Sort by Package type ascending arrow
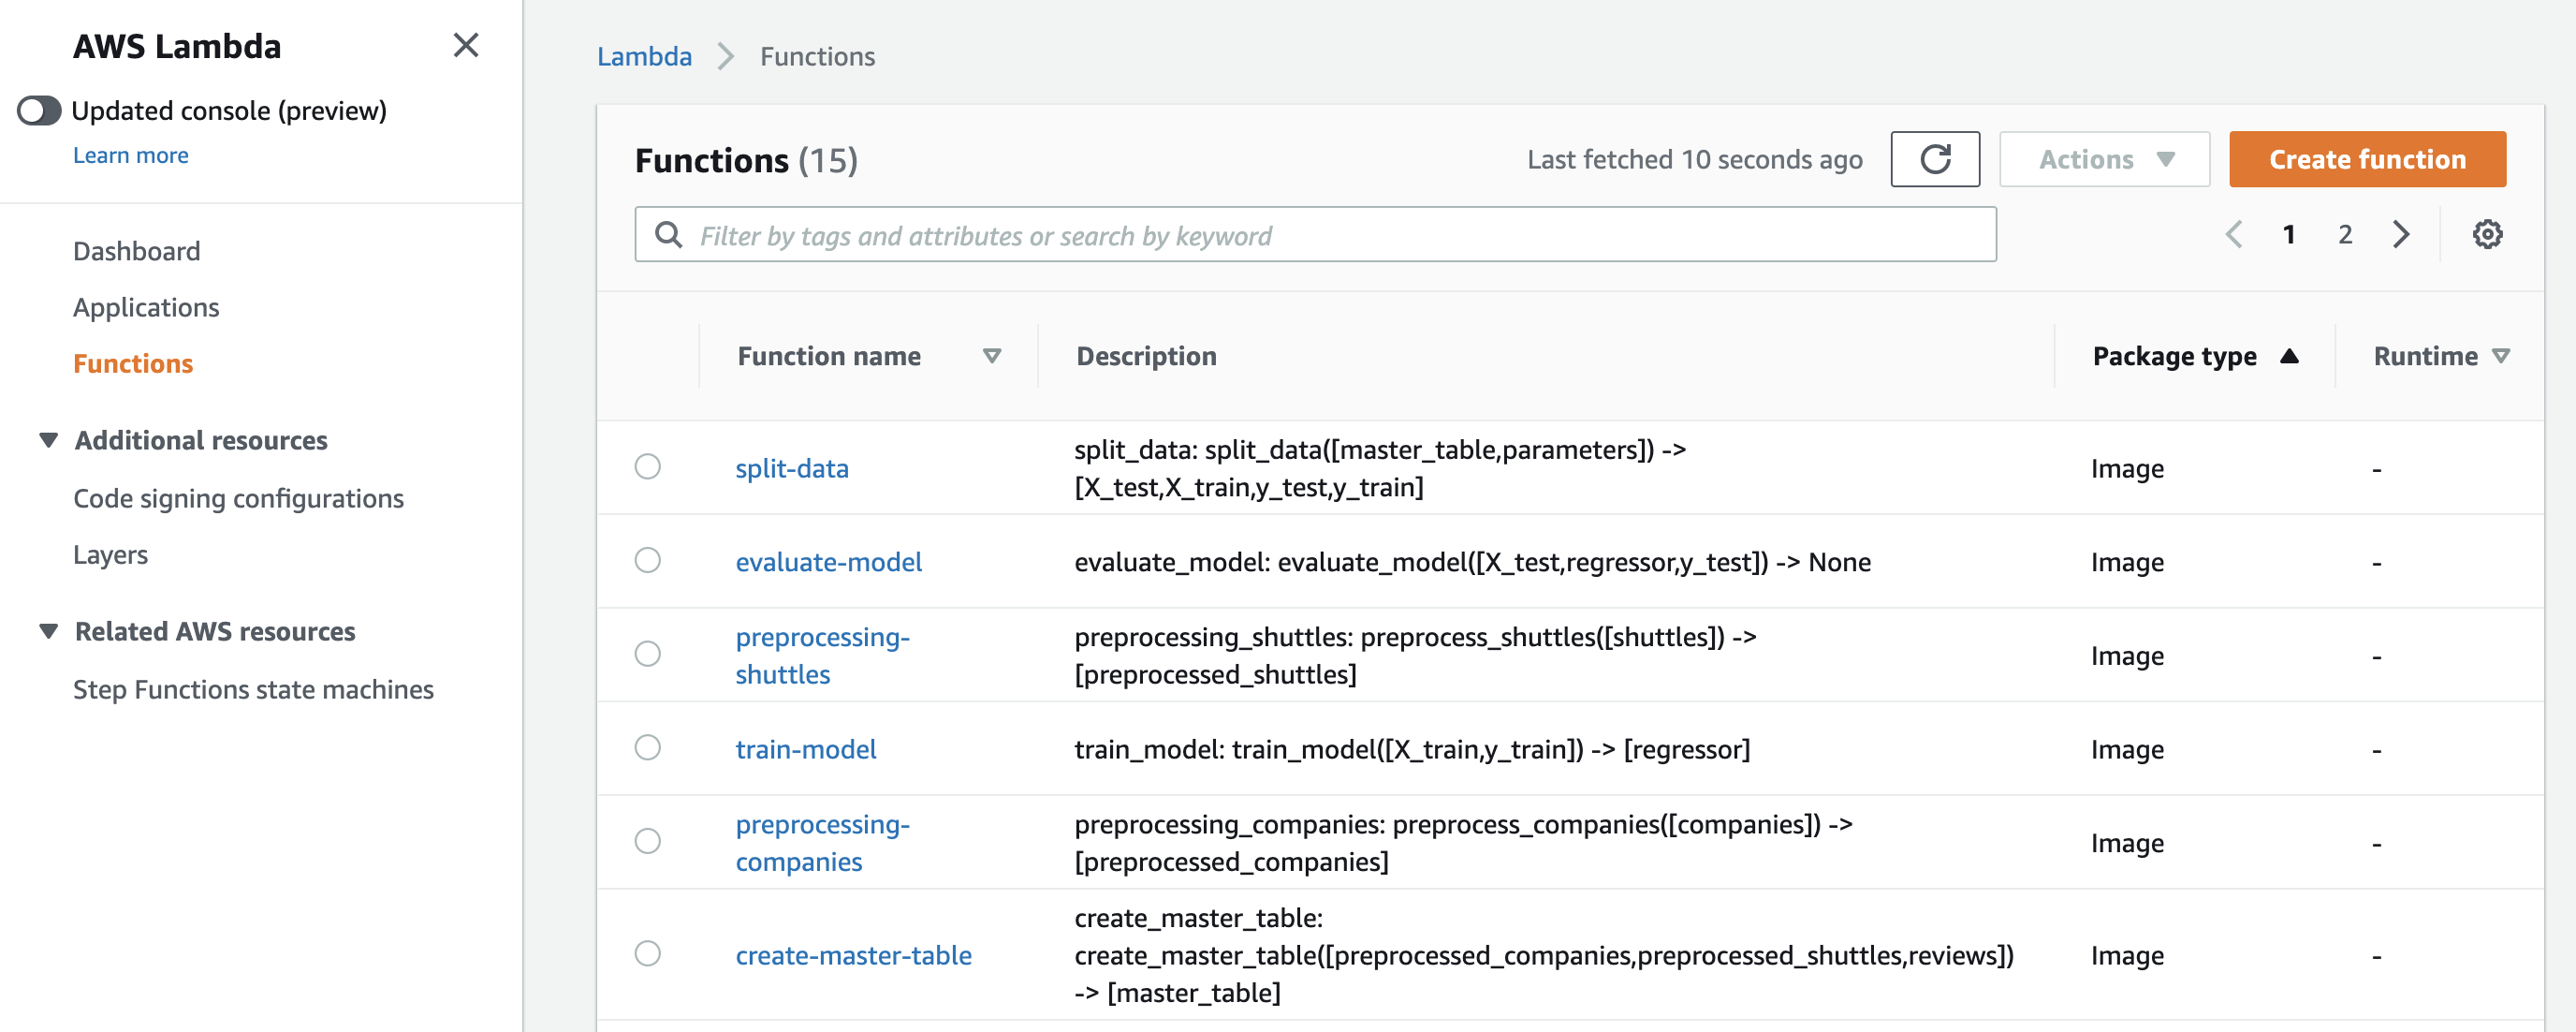The width and height of the screenshot is (2576, 1032). (2288, 356)
